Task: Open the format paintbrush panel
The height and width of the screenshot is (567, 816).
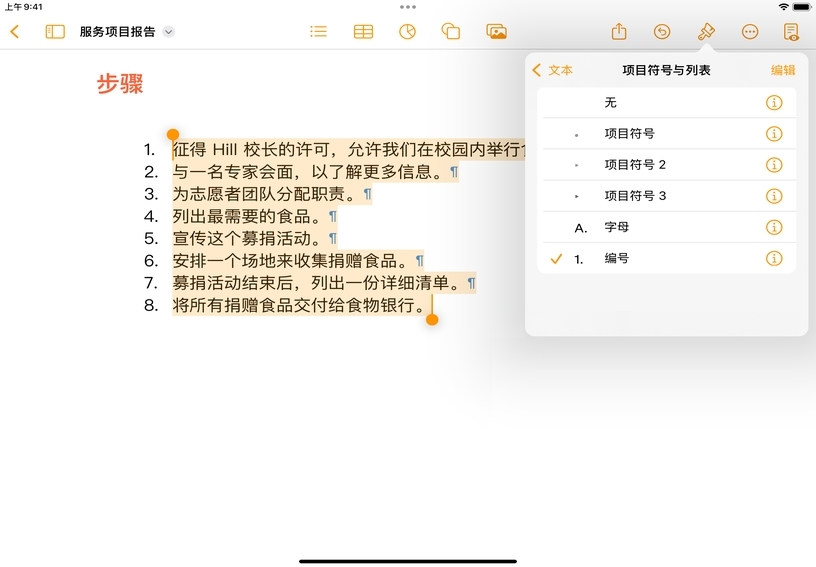Action: tap(706, 31)
